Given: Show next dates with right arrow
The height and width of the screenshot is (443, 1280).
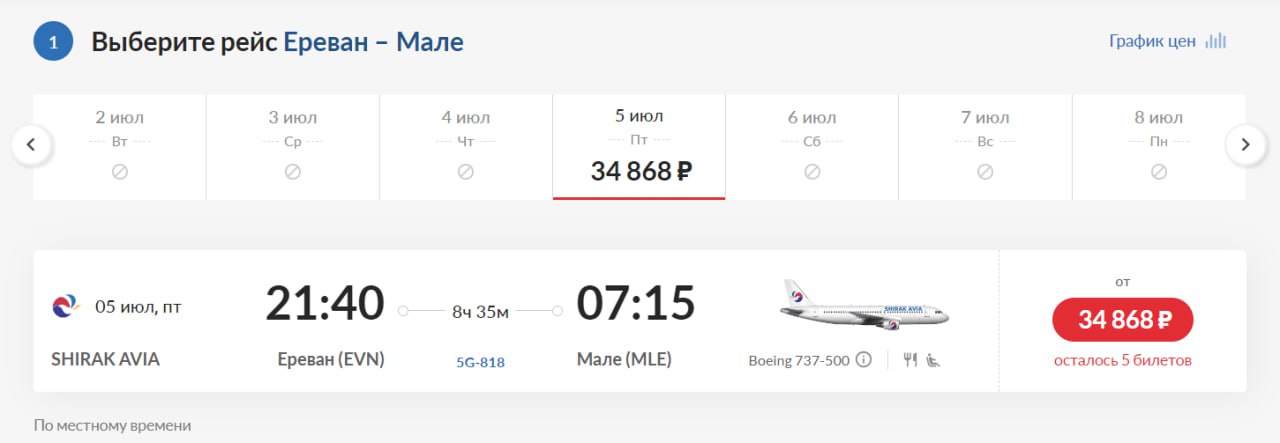Looking at the screenshot, I should point(1245,144).
